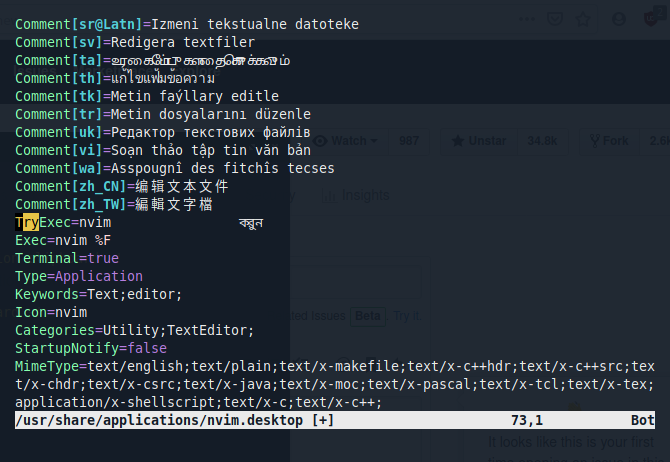Image resolution: width=670 pixels, height=462 pixels.
Task: Click the TryExec=nvim line
Action: click(63, 223)
